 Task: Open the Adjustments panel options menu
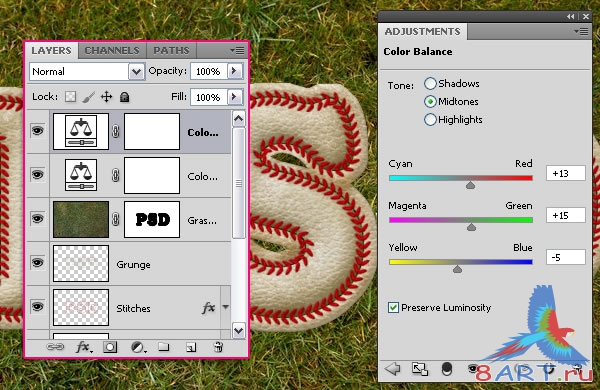(x=581, y=32)
